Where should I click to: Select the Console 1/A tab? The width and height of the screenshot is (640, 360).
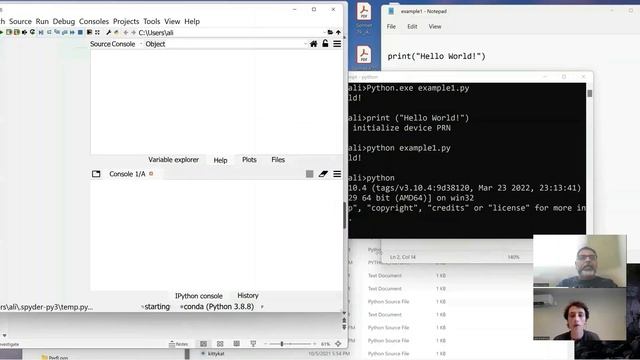click(x=127, y=174)
